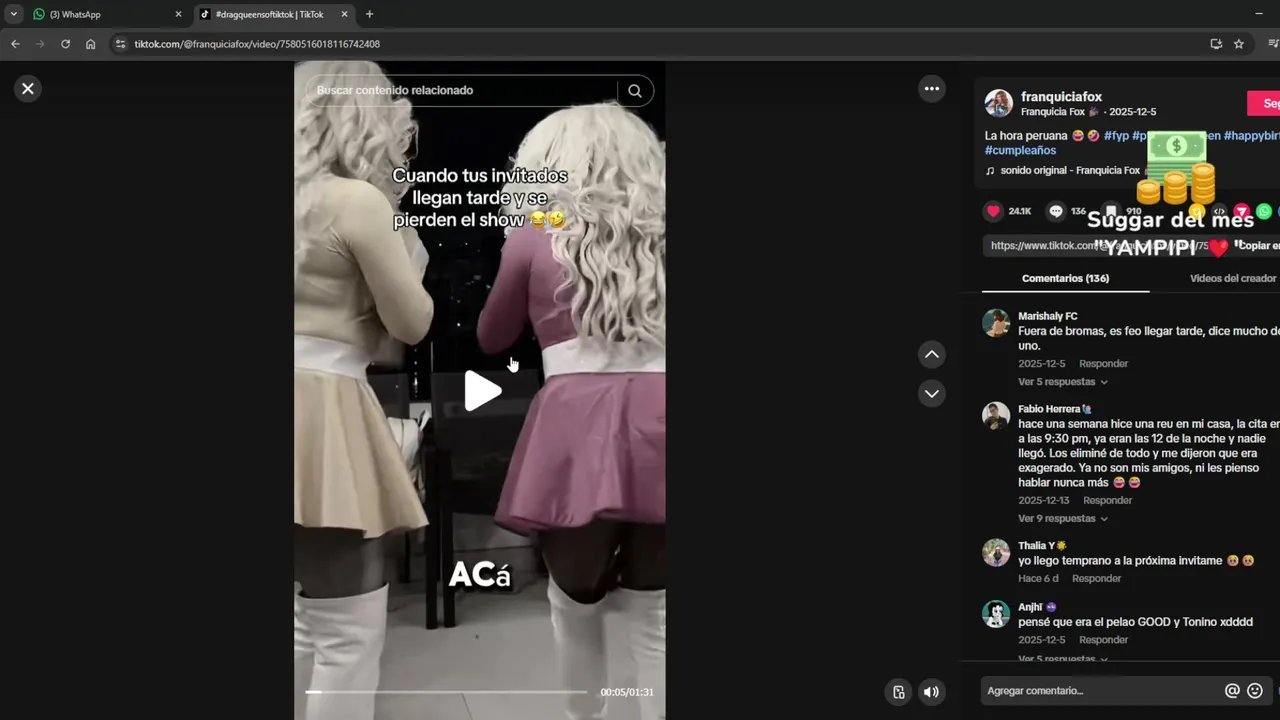1280x720 pixels.
Task: Click Copiar enlace button
Action: 1258,245
